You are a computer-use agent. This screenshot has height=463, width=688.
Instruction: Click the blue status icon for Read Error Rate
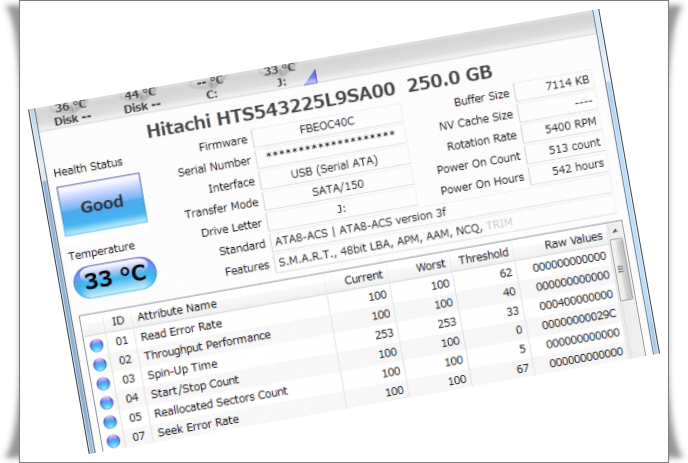(x=97, y=345)
